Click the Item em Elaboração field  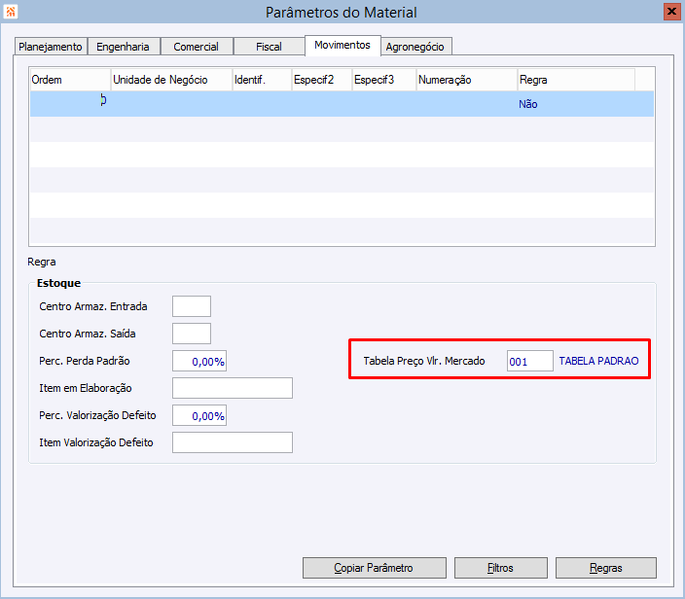(x=232, y=388)
